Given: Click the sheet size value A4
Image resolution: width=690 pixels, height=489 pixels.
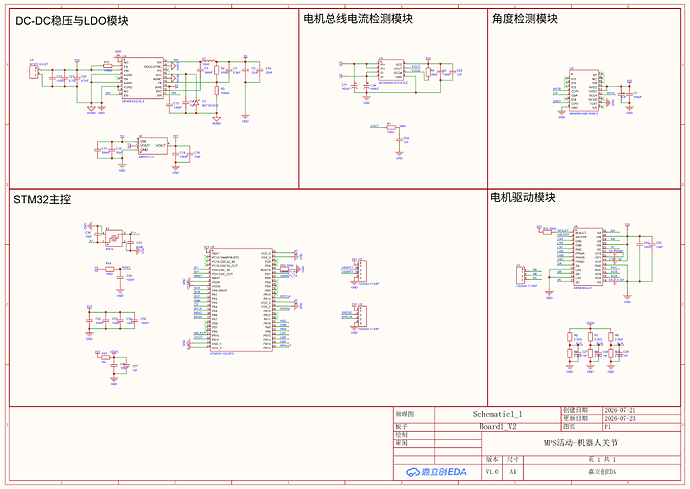Looking at the screenshot, I should click(x=513, y=471).
